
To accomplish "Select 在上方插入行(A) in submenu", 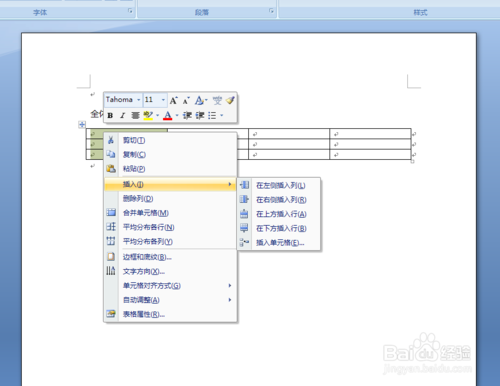I will (279, 214).
